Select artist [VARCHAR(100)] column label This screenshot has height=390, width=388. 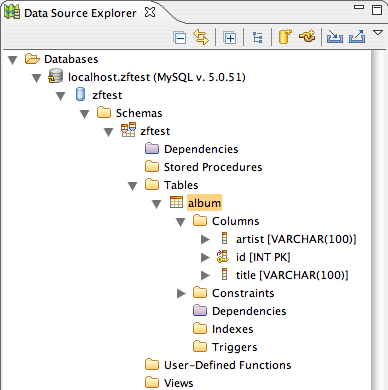pyautogui.click(x=296, y=239)
